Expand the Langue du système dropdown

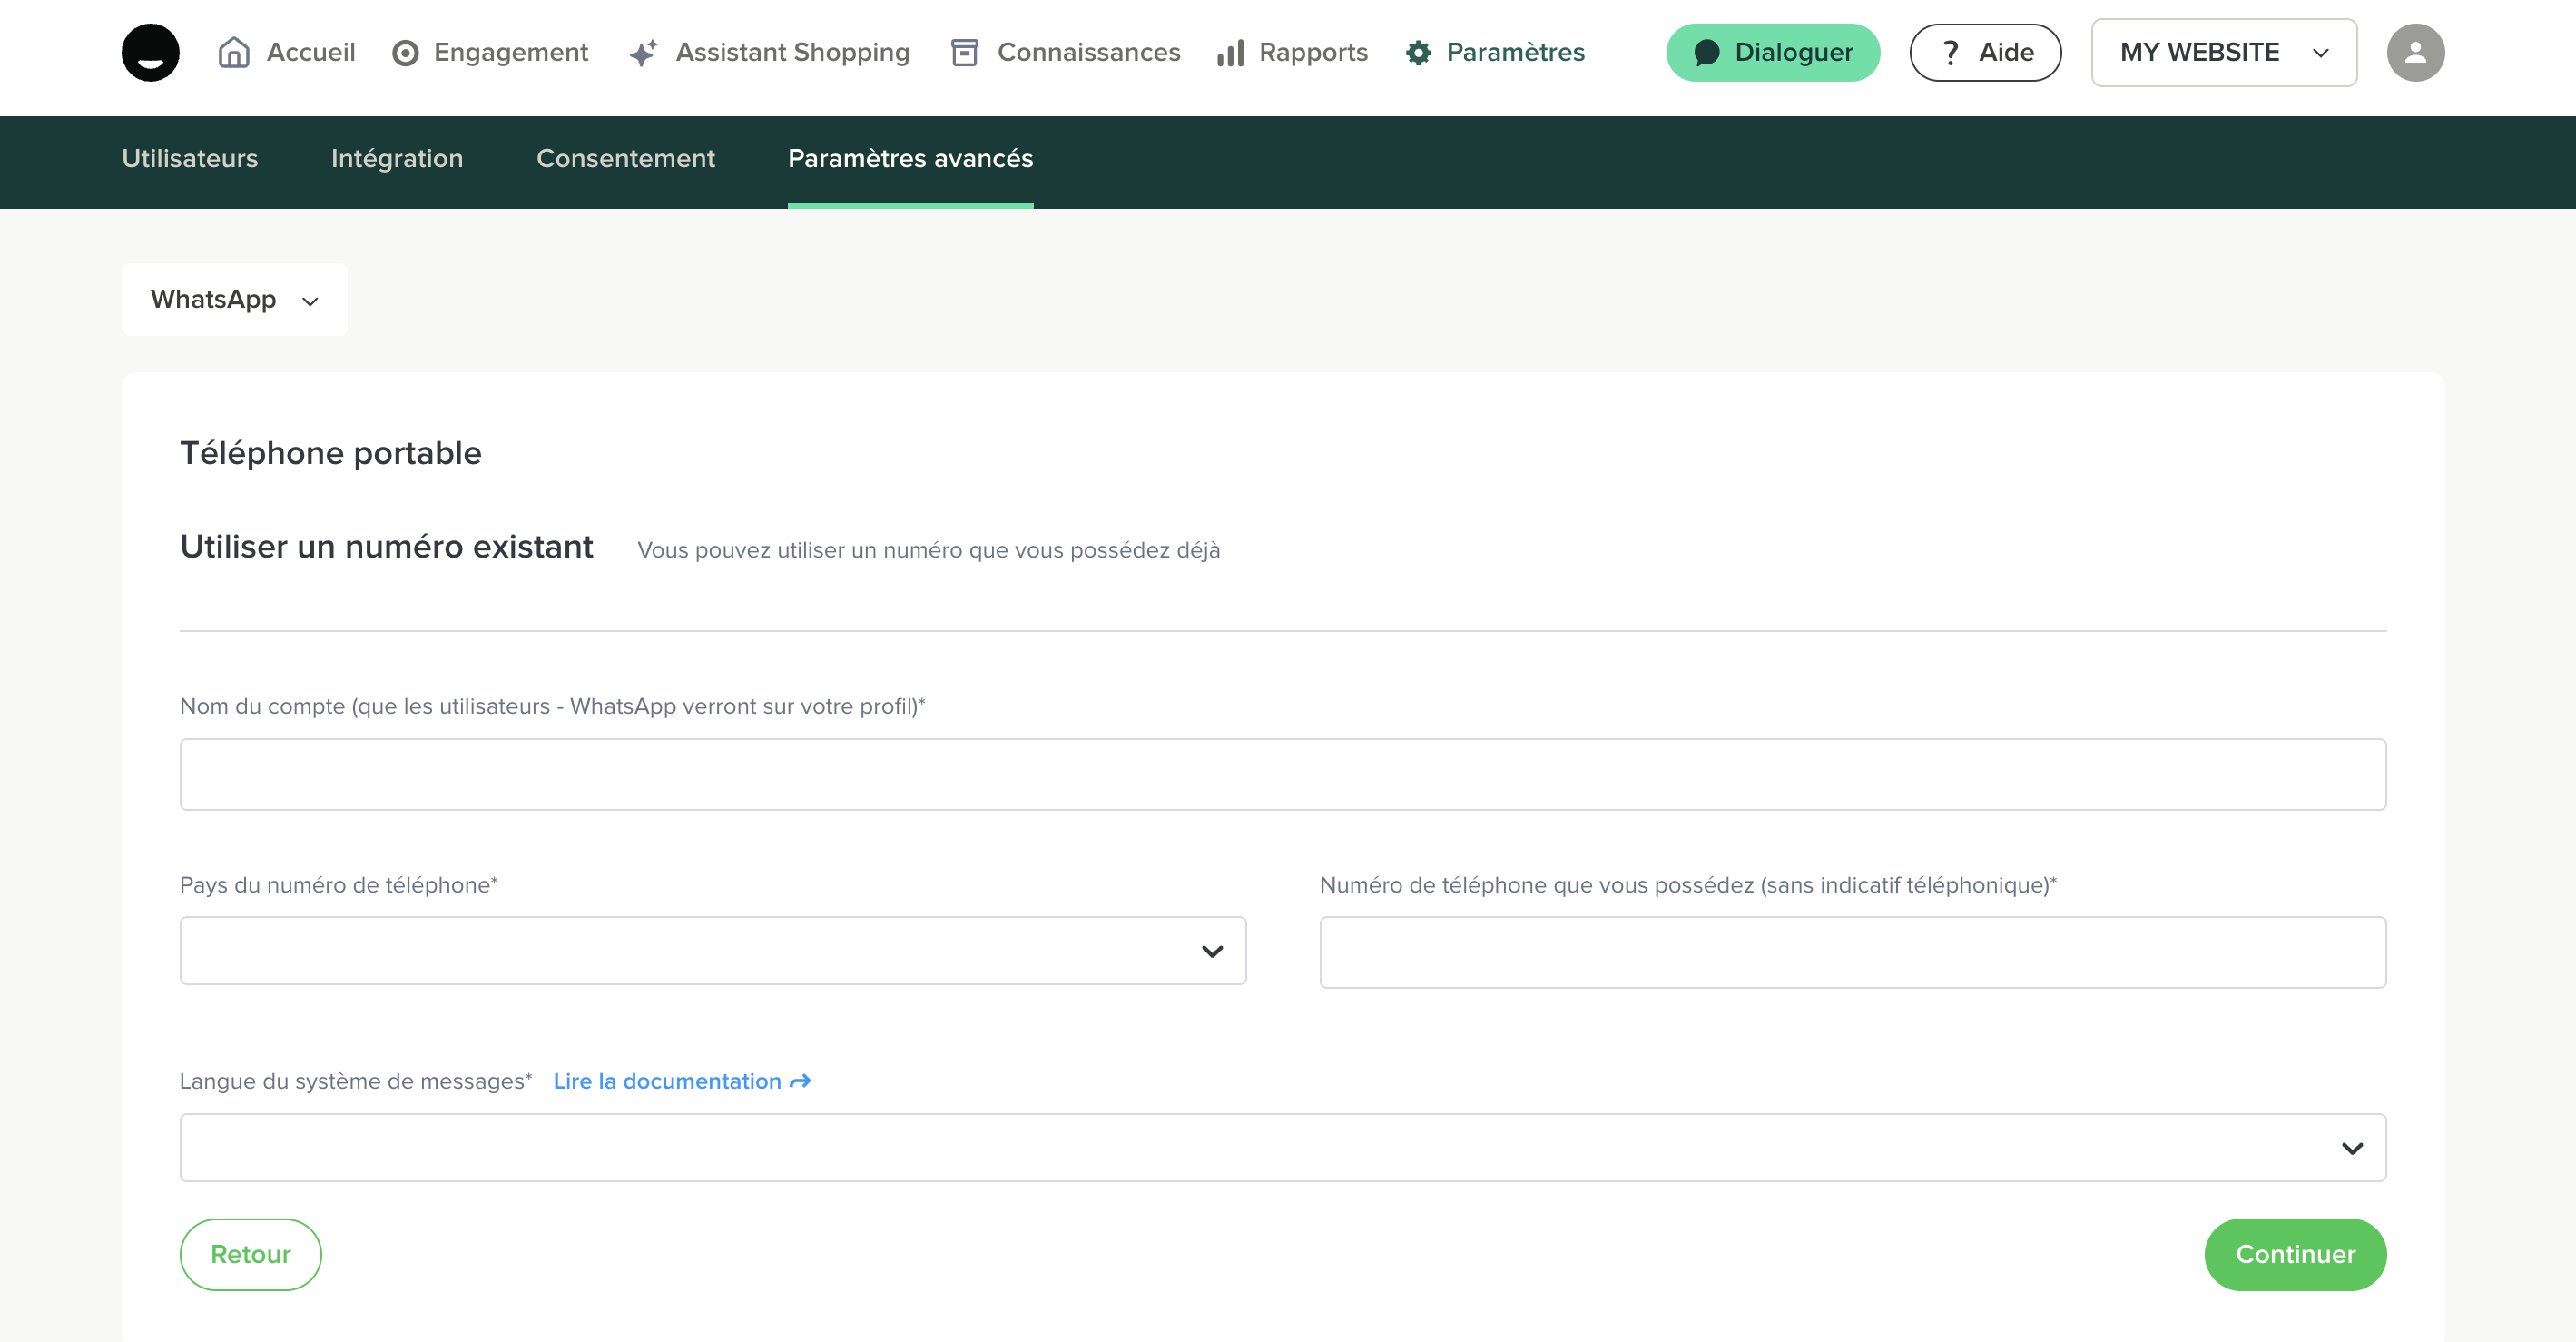[1282, 1148]
